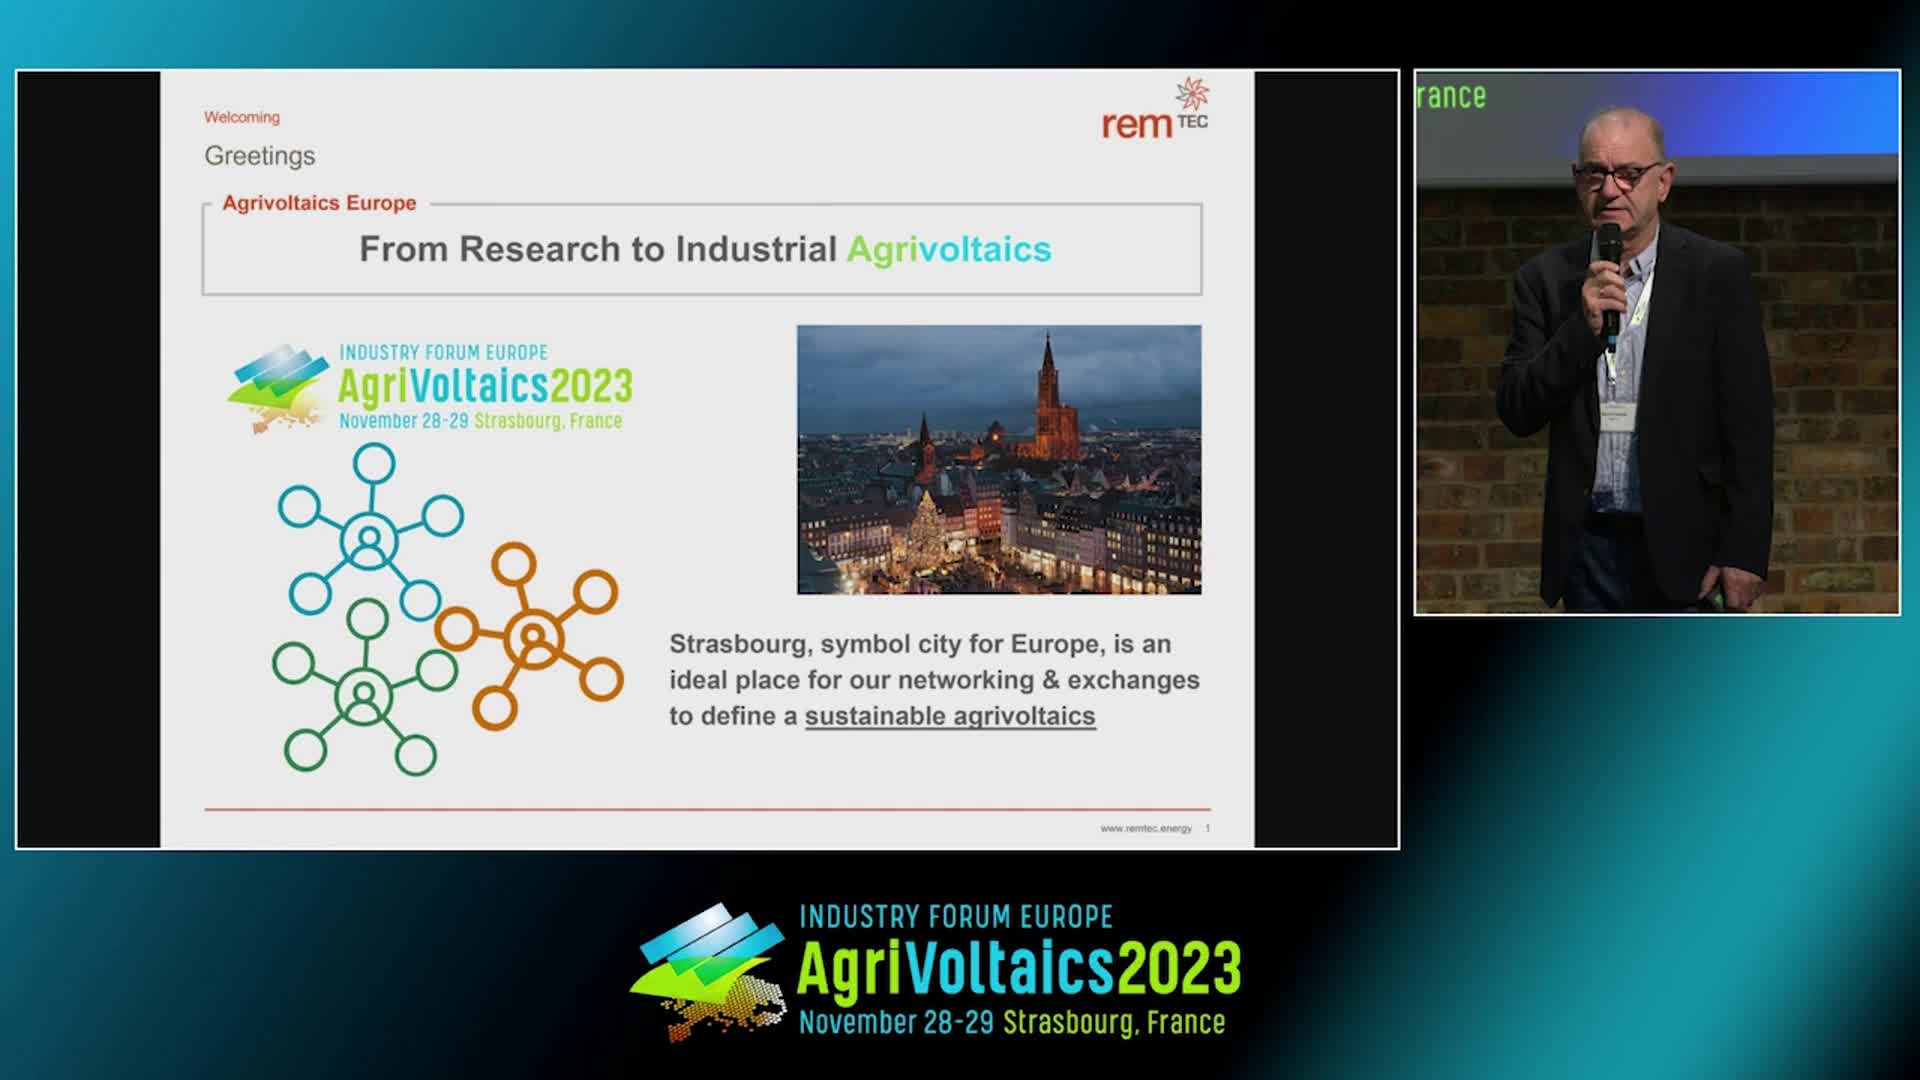Image resolution: width=1920 pixels, height=1080 pixels.
Task: Click the 'Agrivoltaics Europe' box label
Action: pyautogui.click(x=319, y=203)
